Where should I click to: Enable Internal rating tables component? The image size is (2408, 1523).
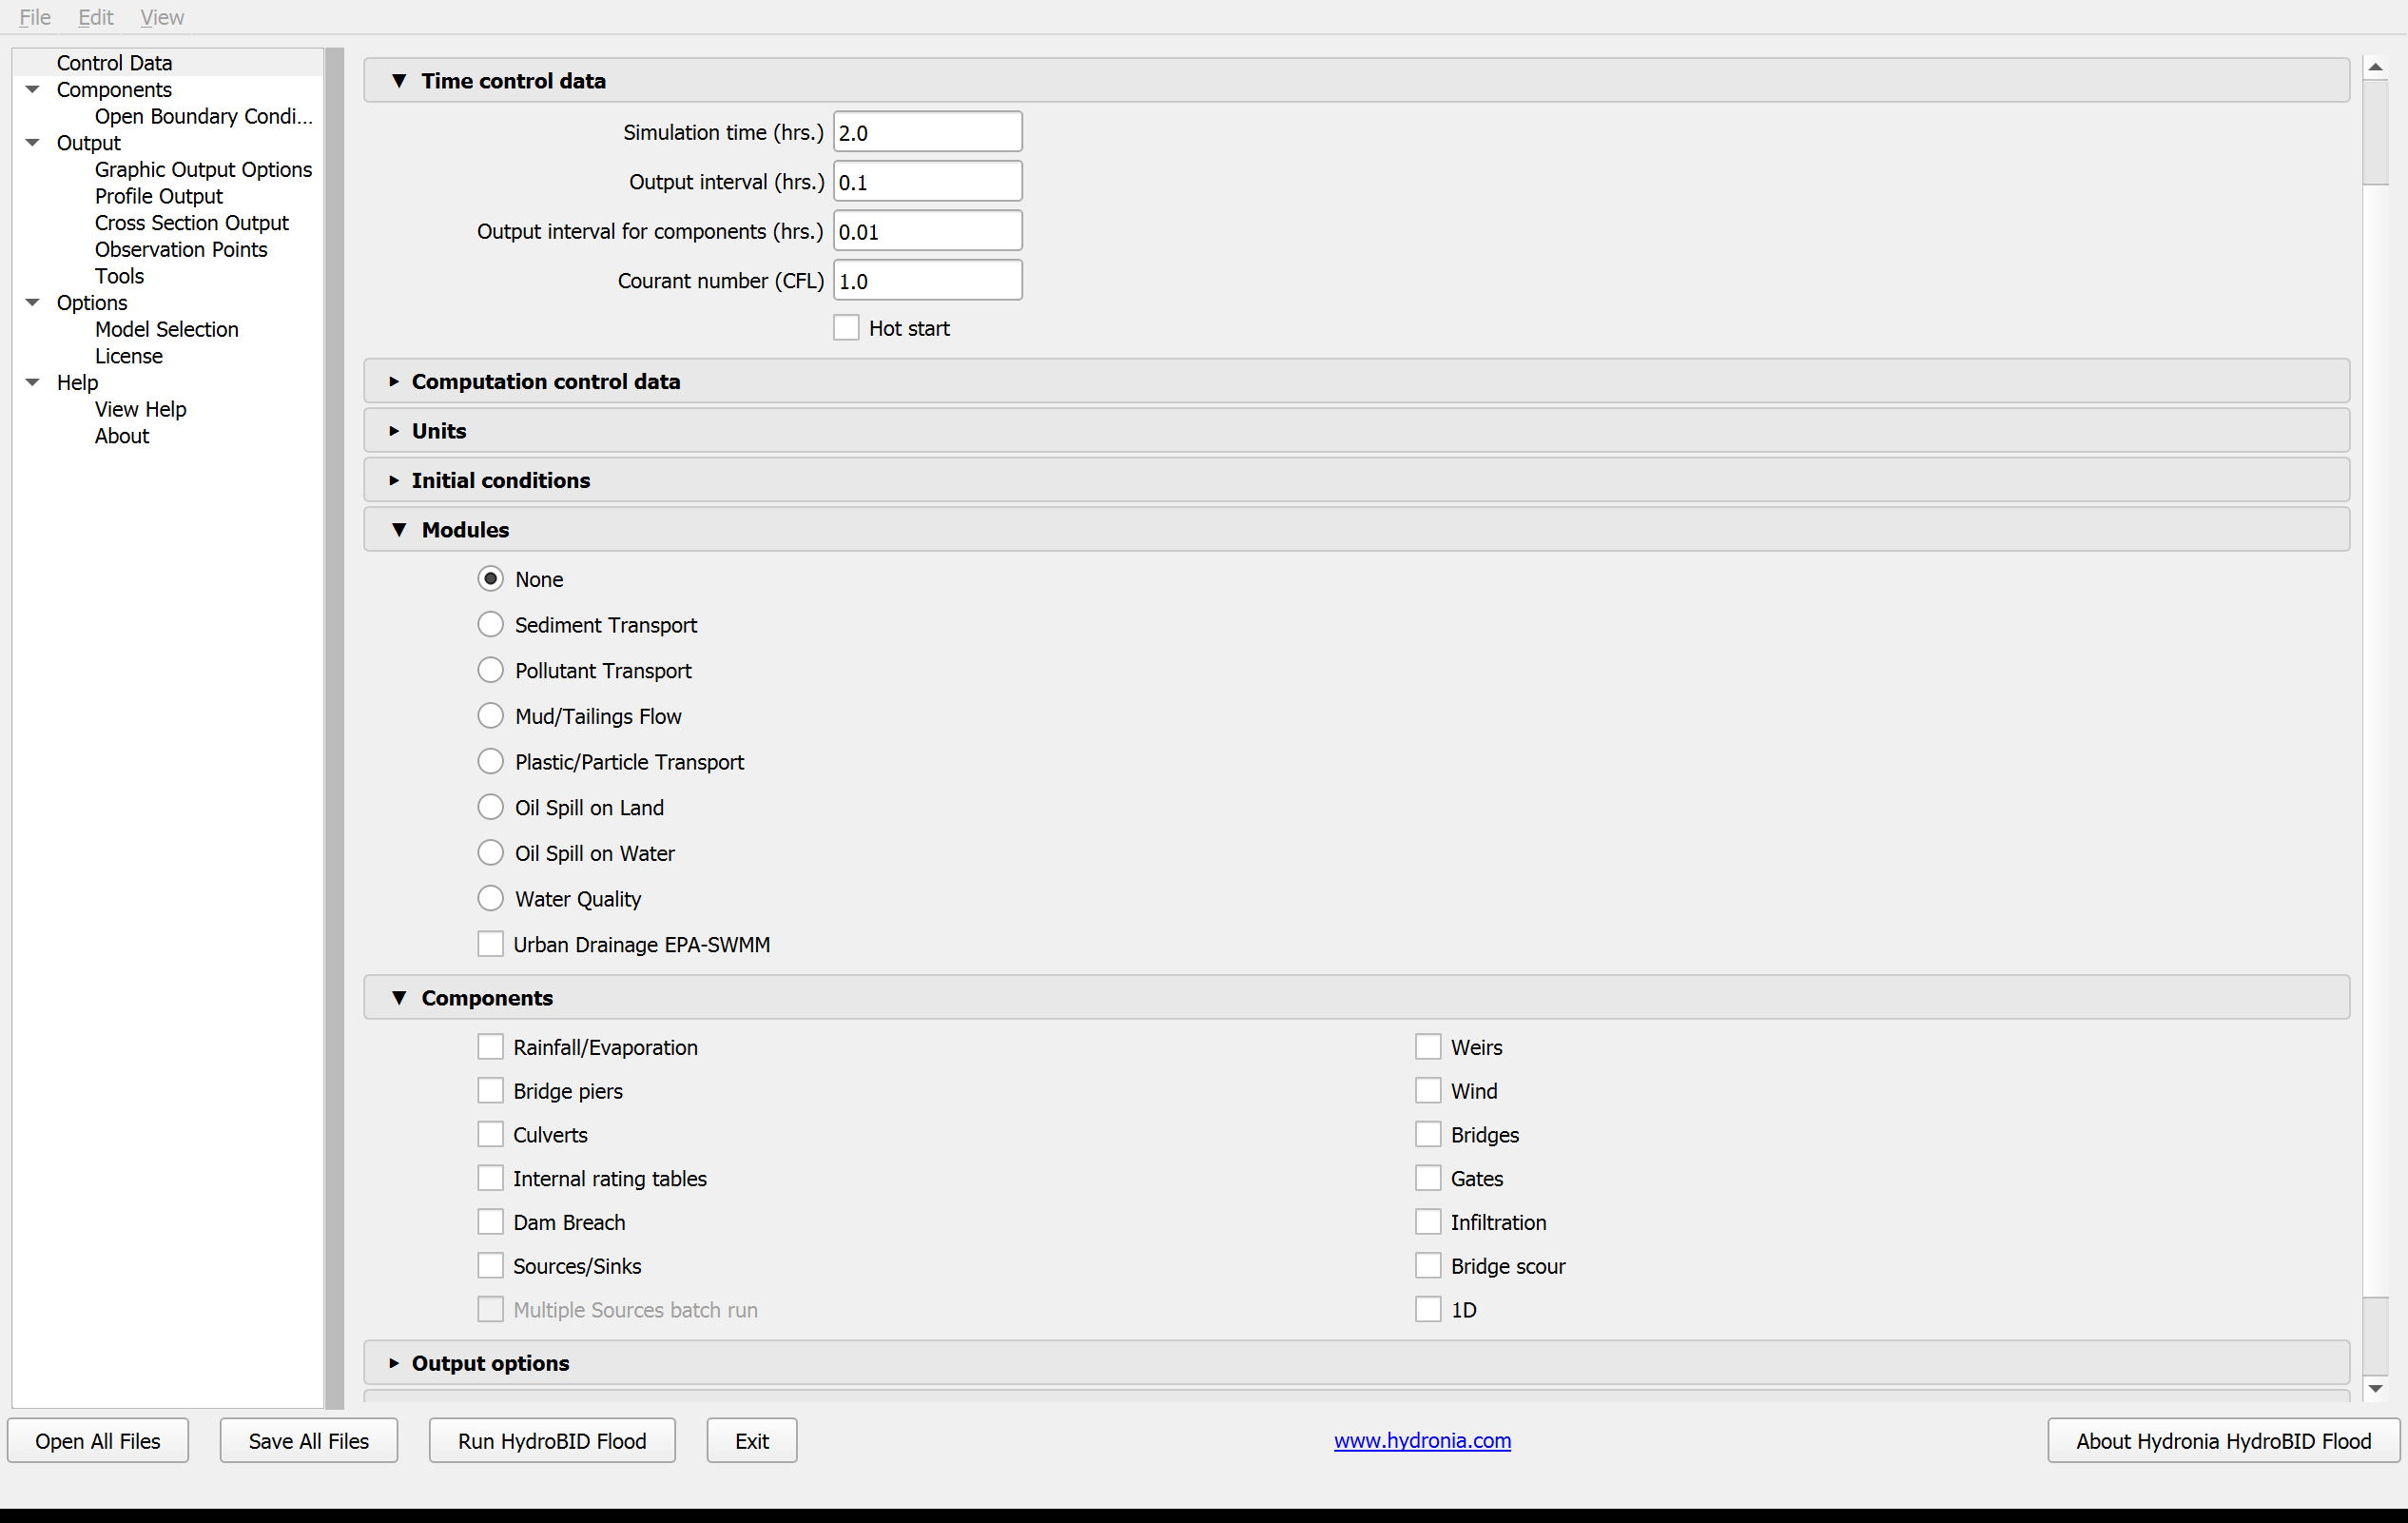pyautogui.click(x=490, y=1178)
